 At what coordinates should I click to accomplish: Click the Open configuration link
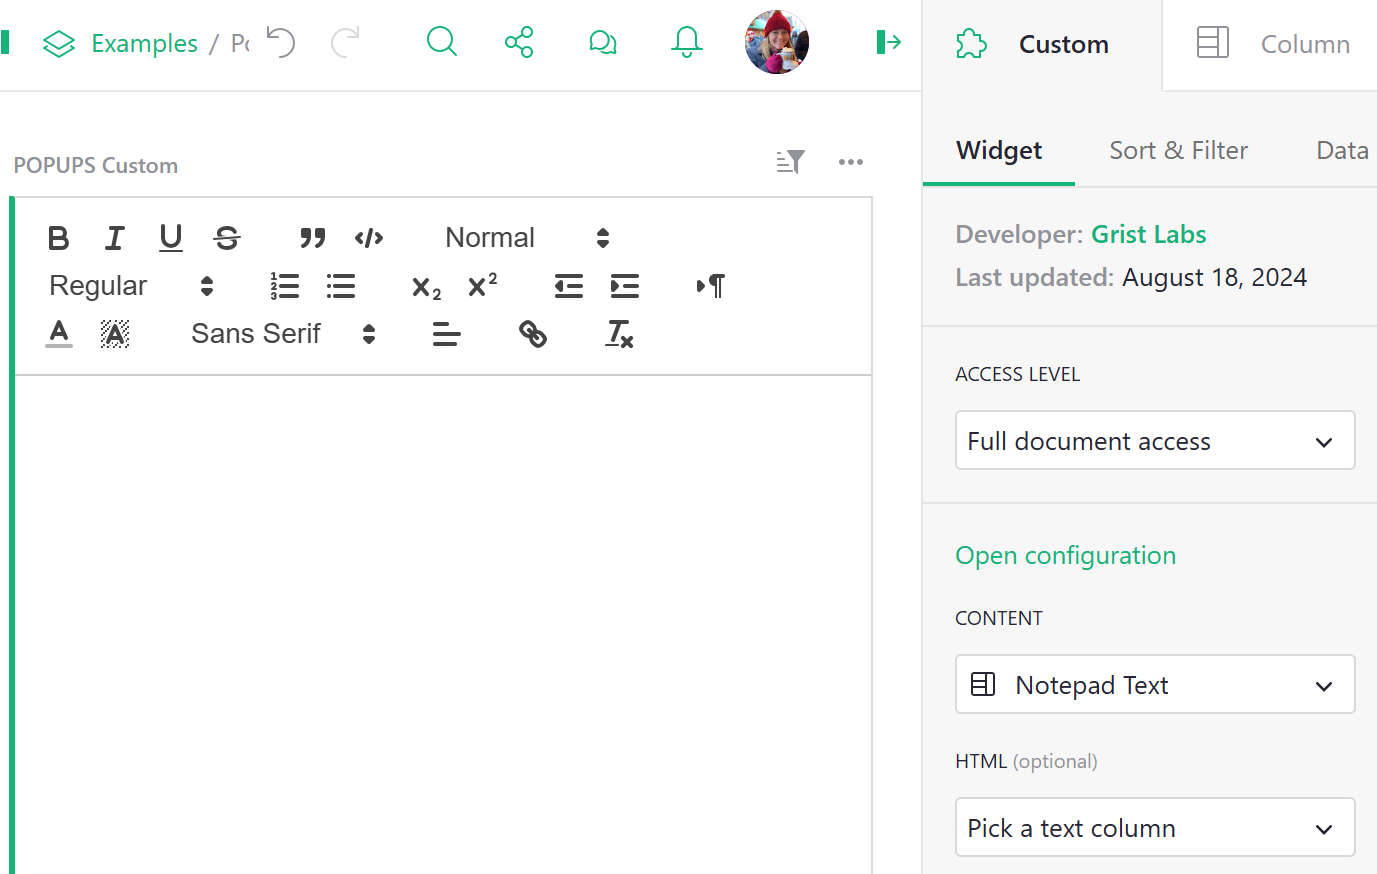[1065, 556]
